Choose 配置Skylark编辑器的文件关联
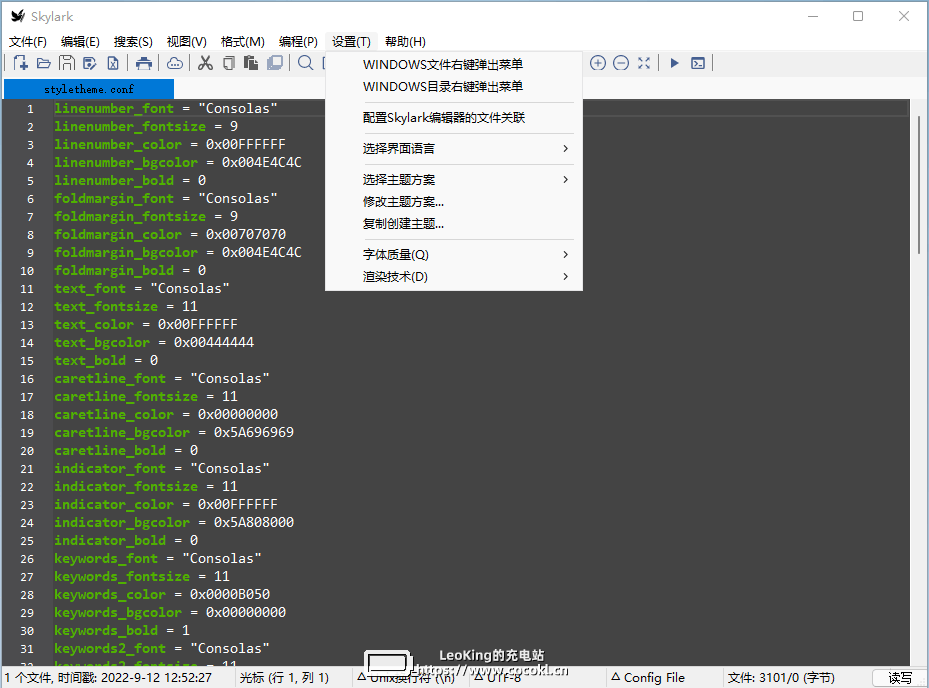Image resolution: width=929 pixels, height=688 pixels. [x=454, y=117]
